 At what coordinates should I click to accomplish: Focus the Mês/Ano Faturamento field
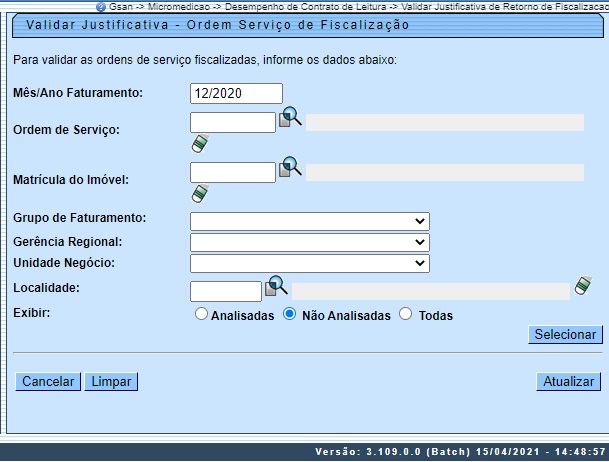(x=236, y=93)
